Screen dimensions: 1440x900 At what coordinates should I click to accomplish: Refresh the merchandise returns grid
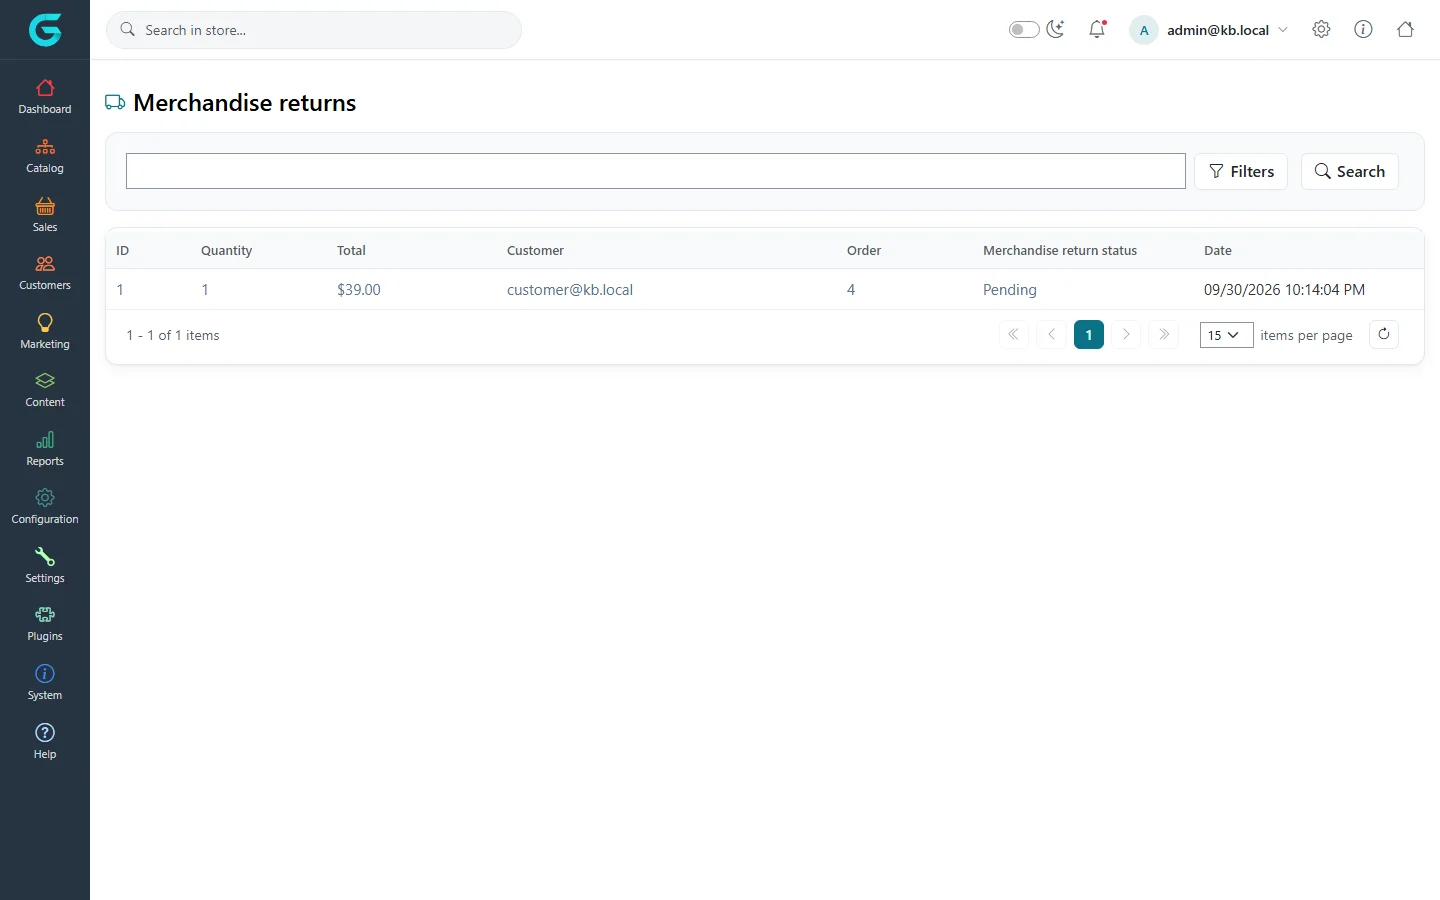point(1384,334)
